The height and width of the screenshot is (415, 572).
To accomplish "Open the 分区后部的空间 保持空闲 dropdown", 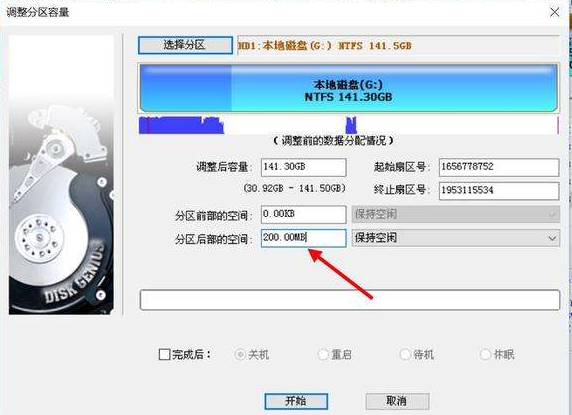I will (456, 238).
